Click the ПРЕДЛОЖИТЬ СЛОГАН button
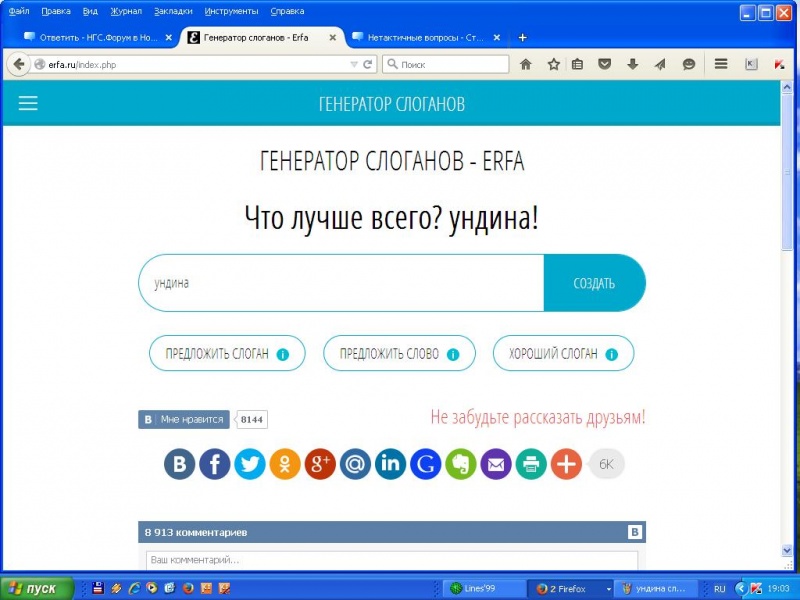The width and height of the screenshot is (800, 600). pyautogui.click(x=227, y=354)
